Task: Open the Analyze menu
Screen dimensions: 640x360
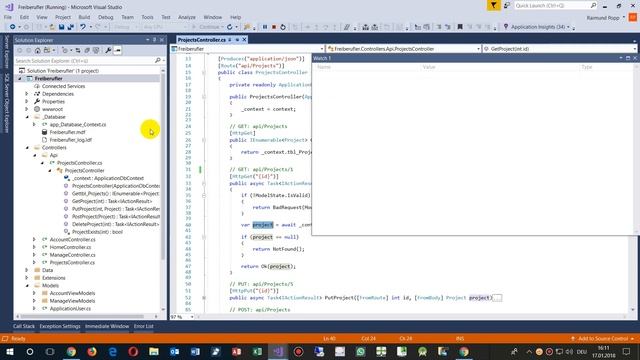Action: pyautogui.click(x=187, y=17)
